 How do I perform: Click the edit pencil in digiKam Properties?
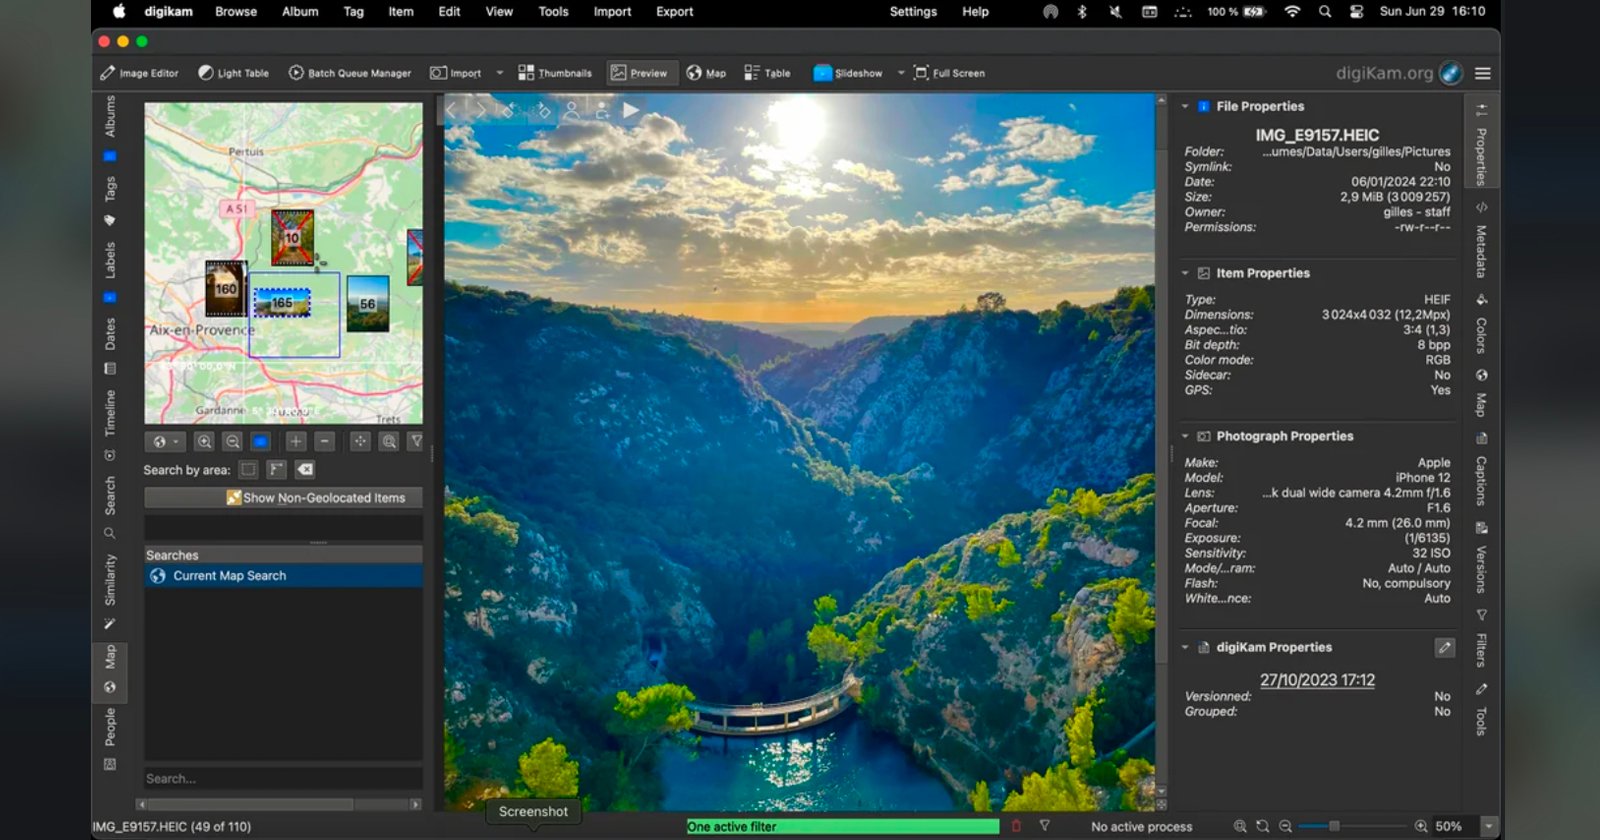(1444, 648)
